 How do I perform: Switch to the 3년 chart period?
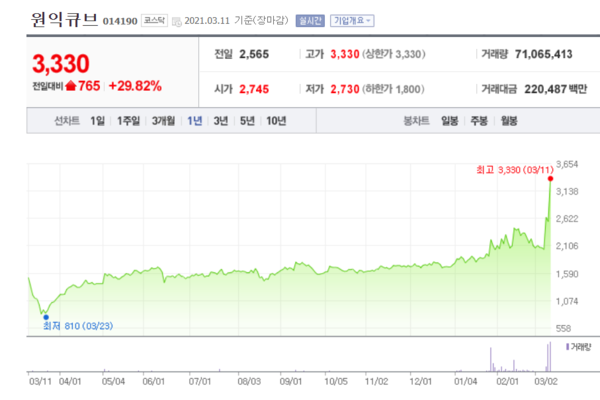click(221, 121)
